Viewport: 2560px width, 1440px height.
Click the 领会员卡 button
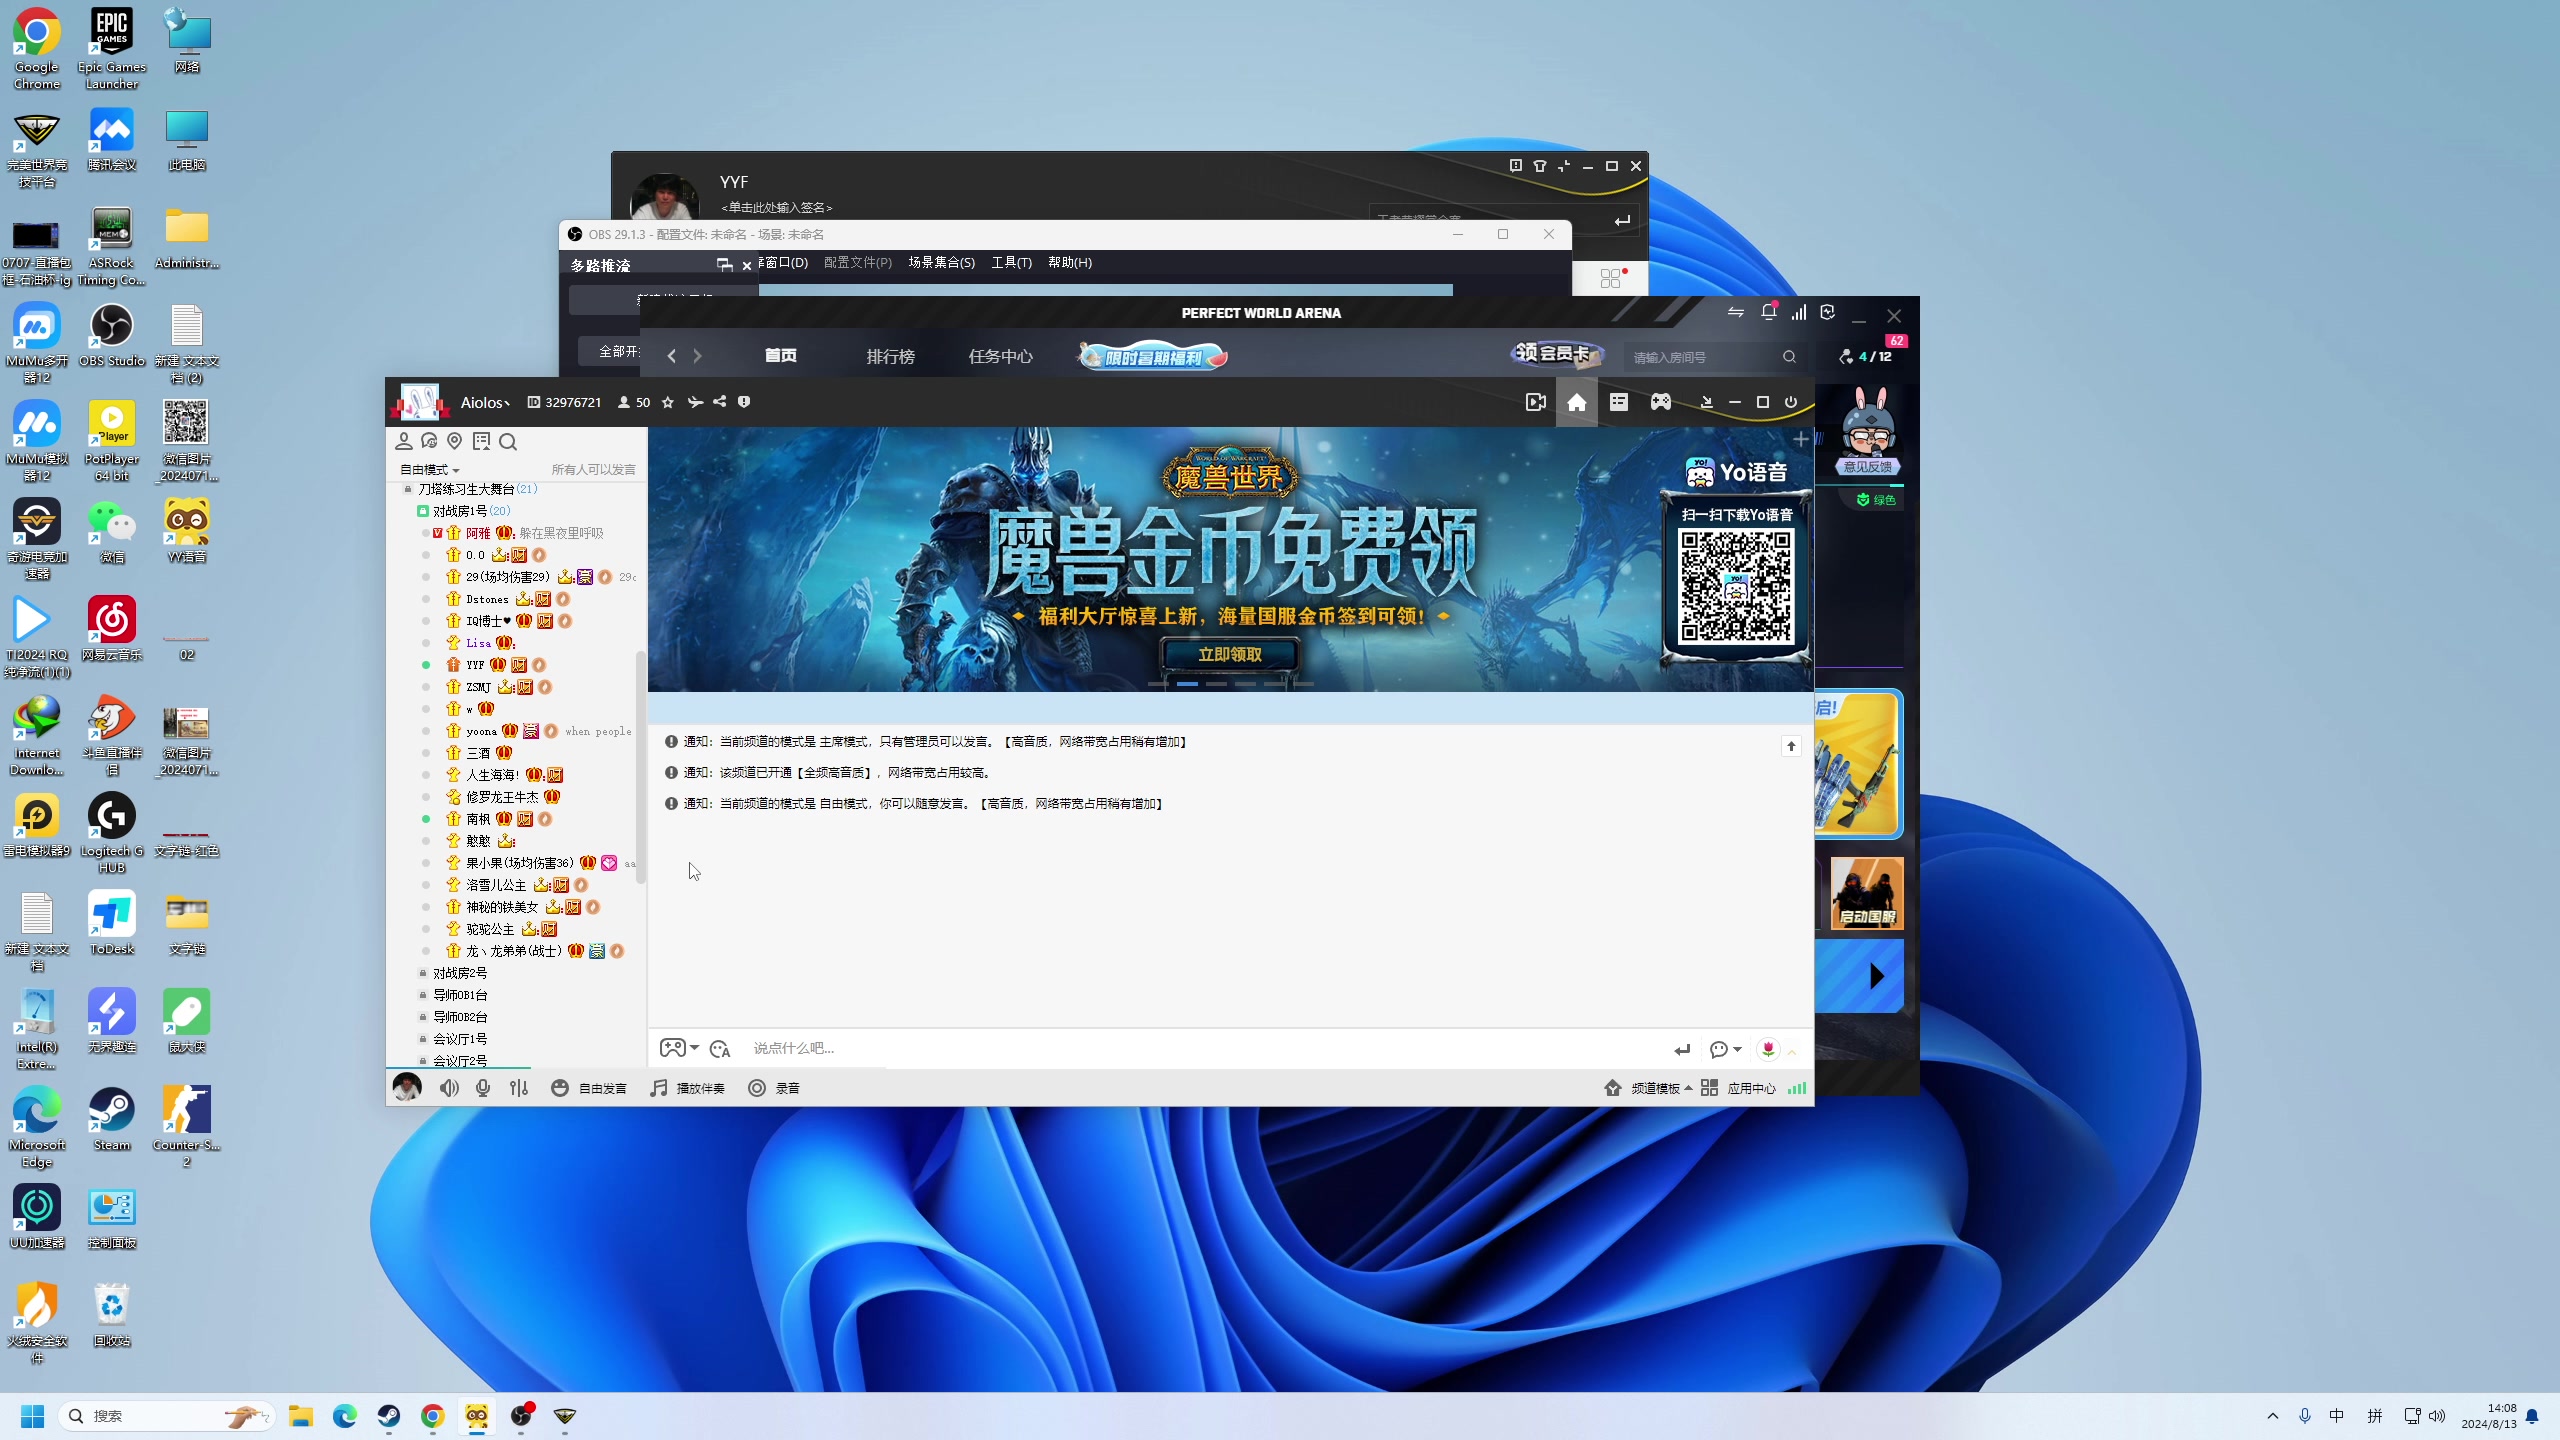[1555, 353]
